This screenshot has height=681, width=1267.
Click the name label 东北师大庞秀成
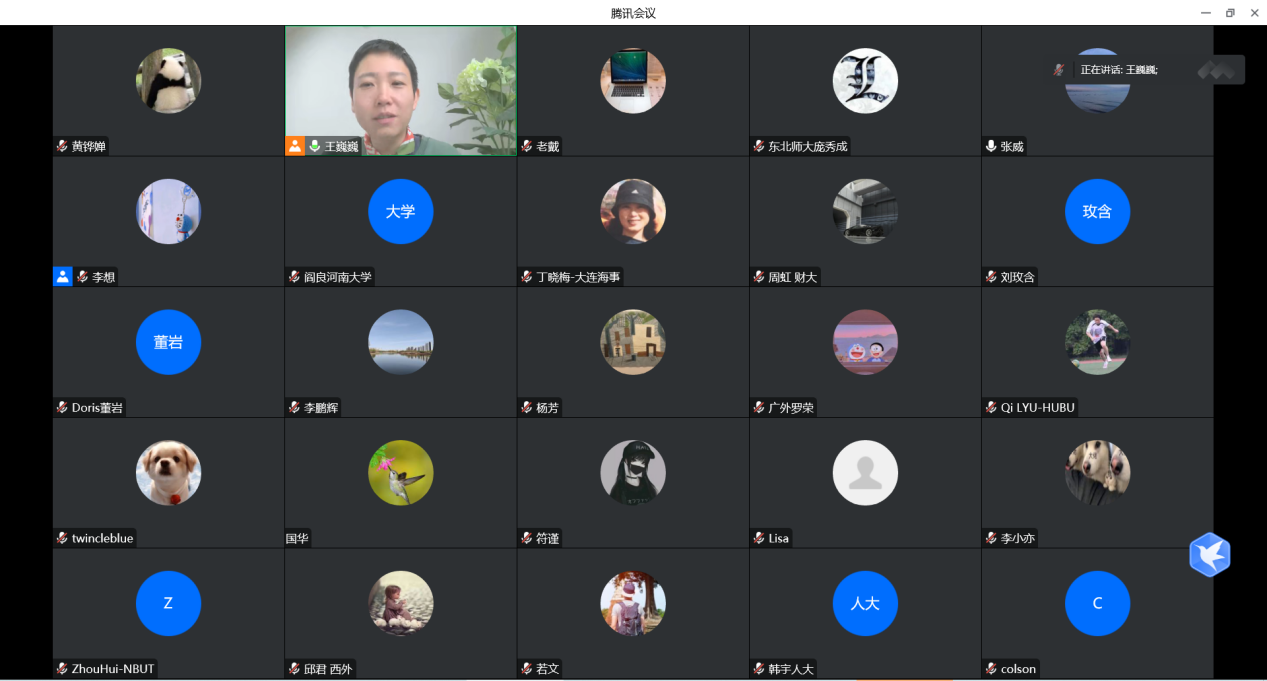tap(807, 146)
